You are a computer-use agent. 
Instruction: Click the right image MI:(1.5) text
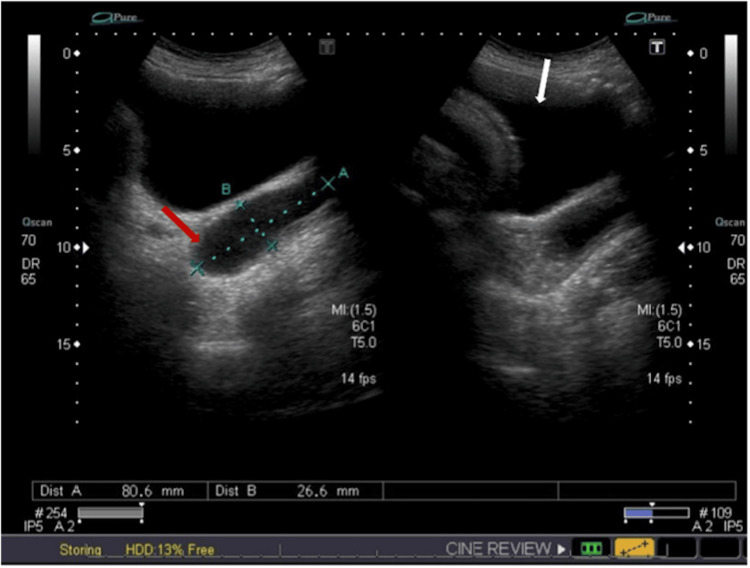(660, 310)
